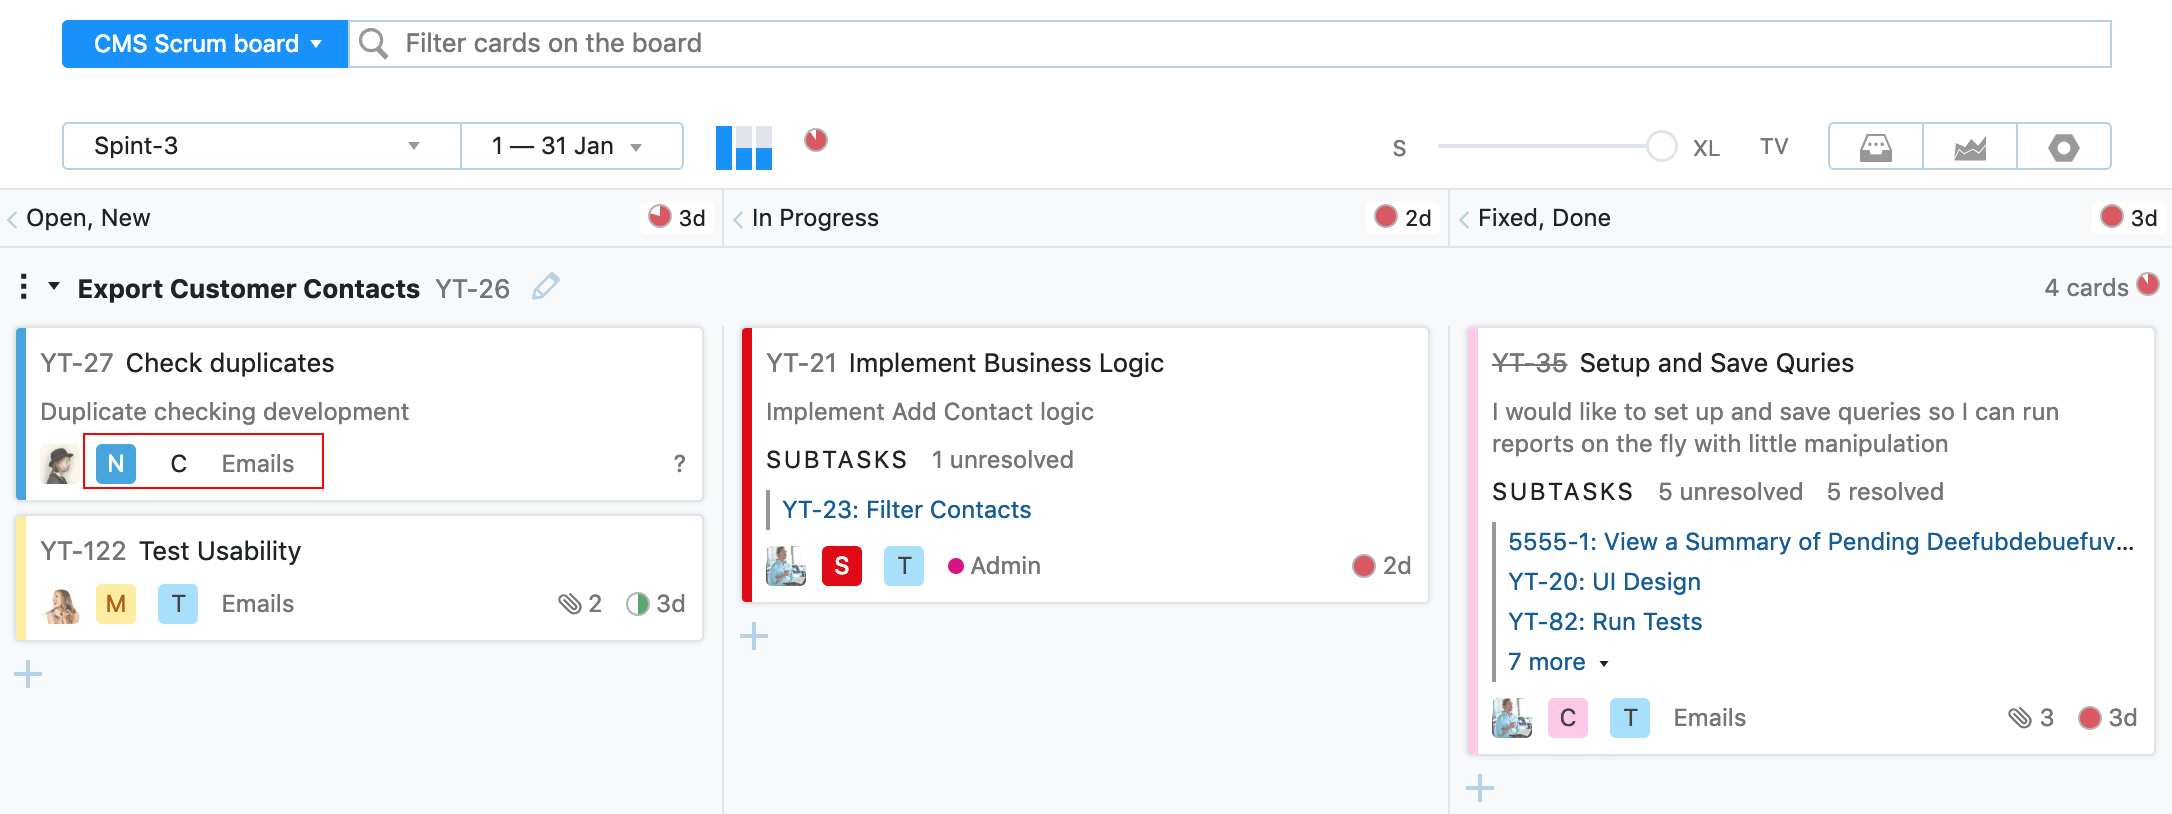Click the pink C priority badge on YT-35

point(1568,718)
